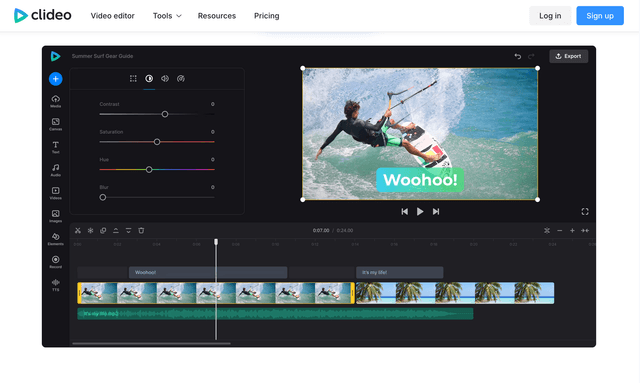Click the Sign up button
This screenshot has height=383, width=640.
pos(600,16)
